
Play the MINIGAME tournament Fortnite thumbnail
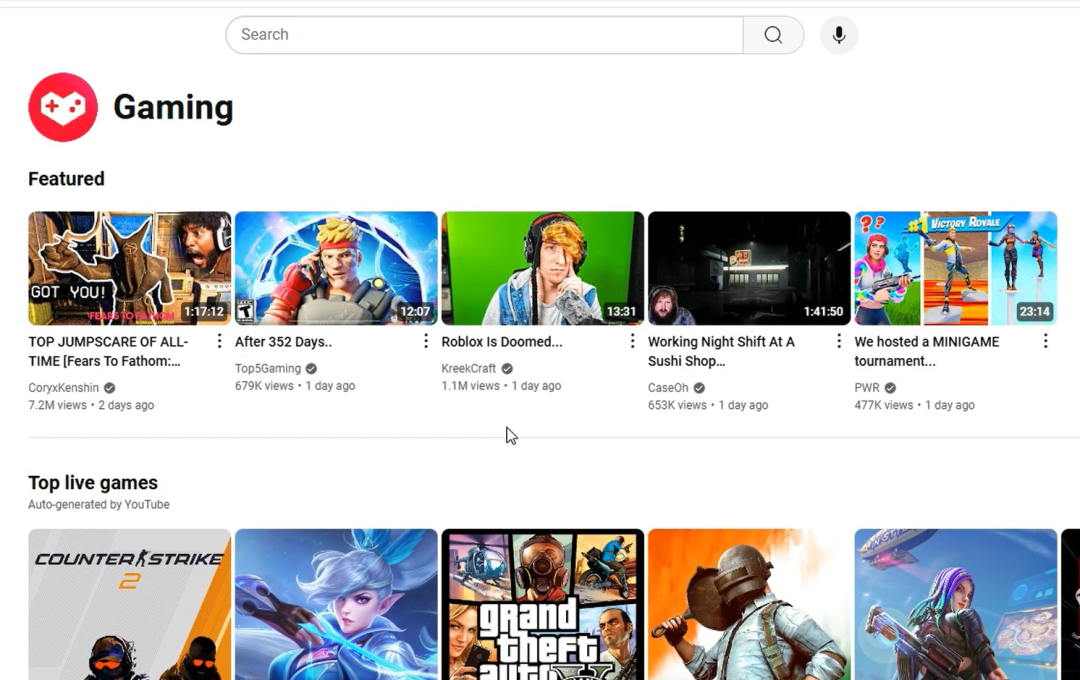pyautogui.click(x=956, y=268)
